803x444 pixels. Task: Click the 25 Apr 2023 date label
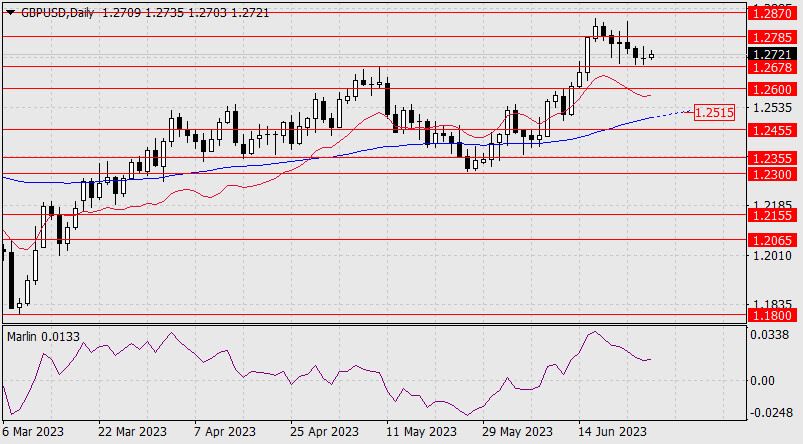[324, 432]
